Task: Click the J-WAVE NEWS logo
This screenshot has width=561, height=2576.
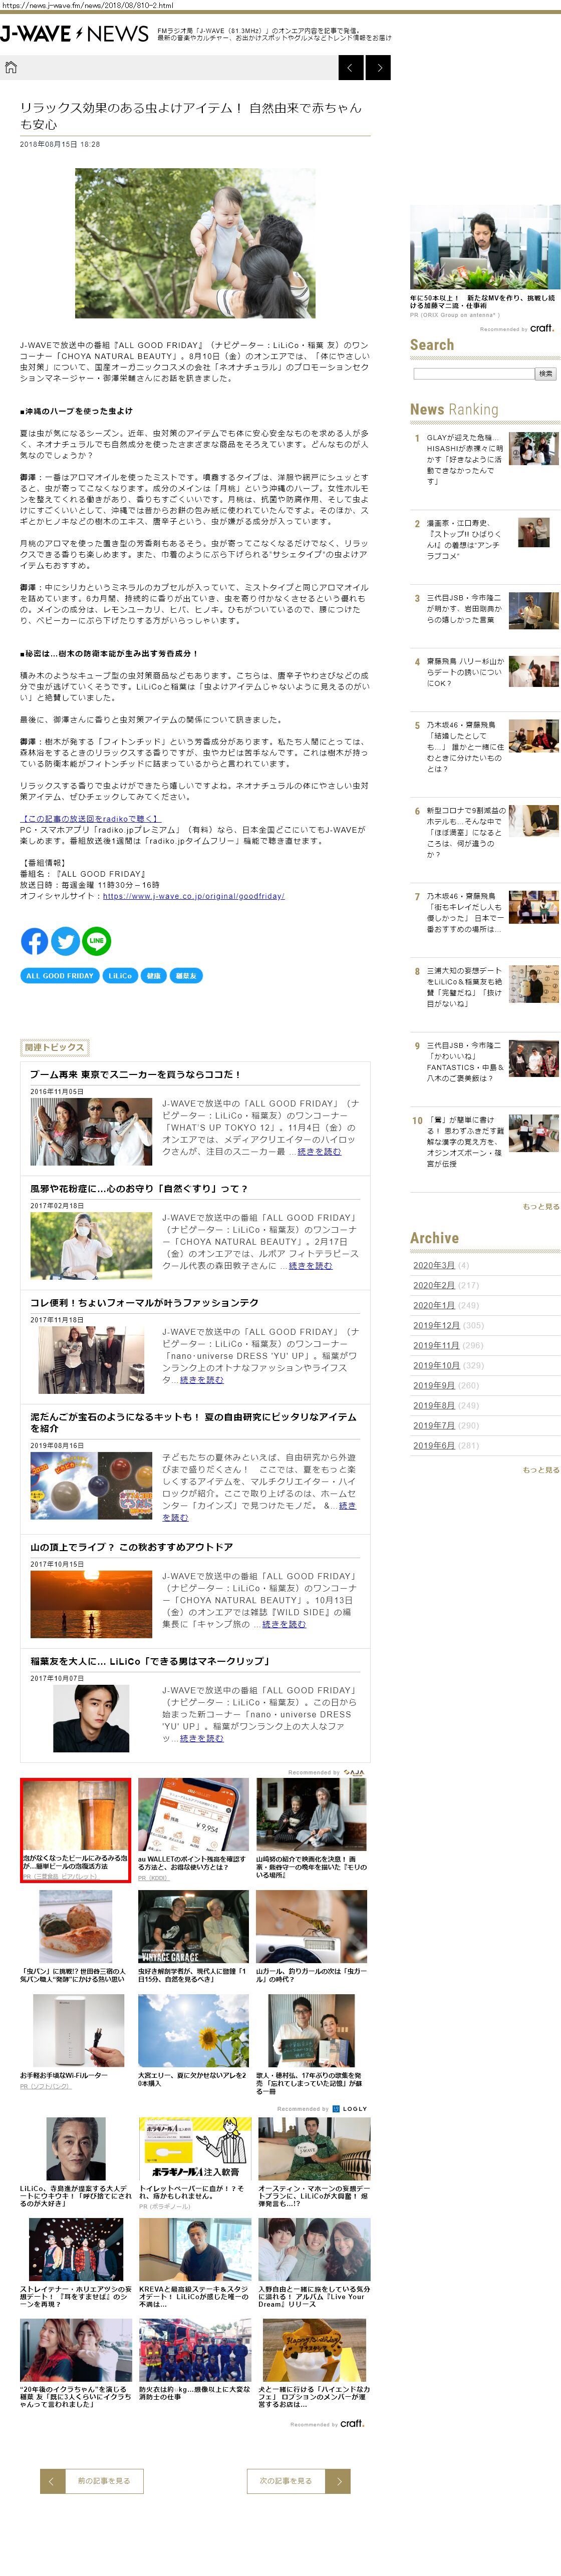Action: coord(75,34)
